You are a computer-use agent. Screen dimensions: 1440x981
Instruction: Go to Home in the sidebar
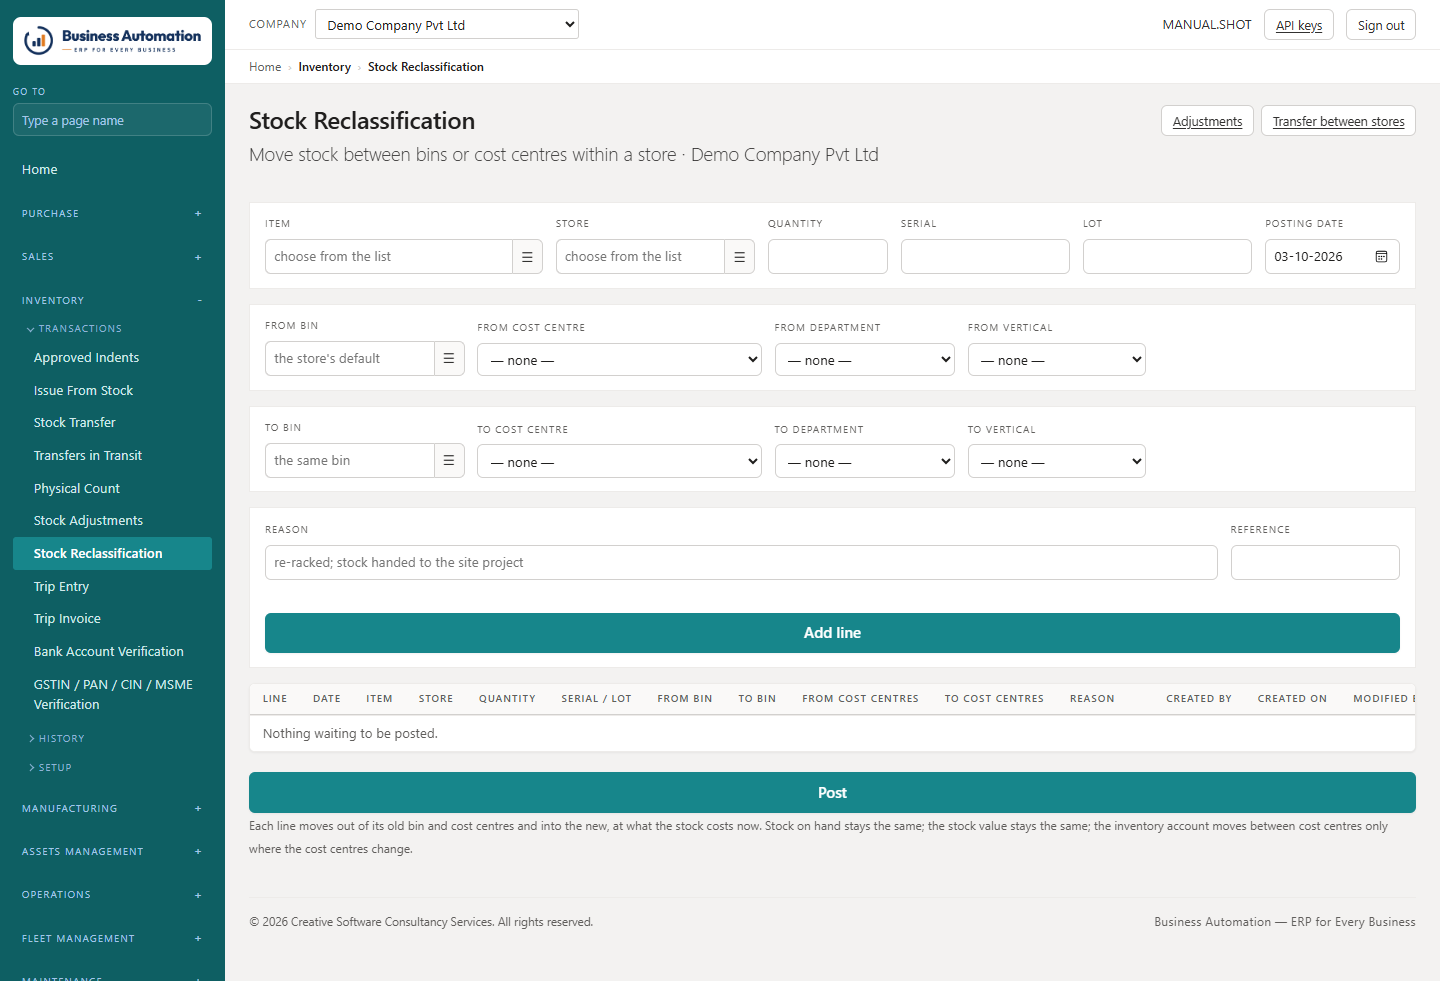112,170
